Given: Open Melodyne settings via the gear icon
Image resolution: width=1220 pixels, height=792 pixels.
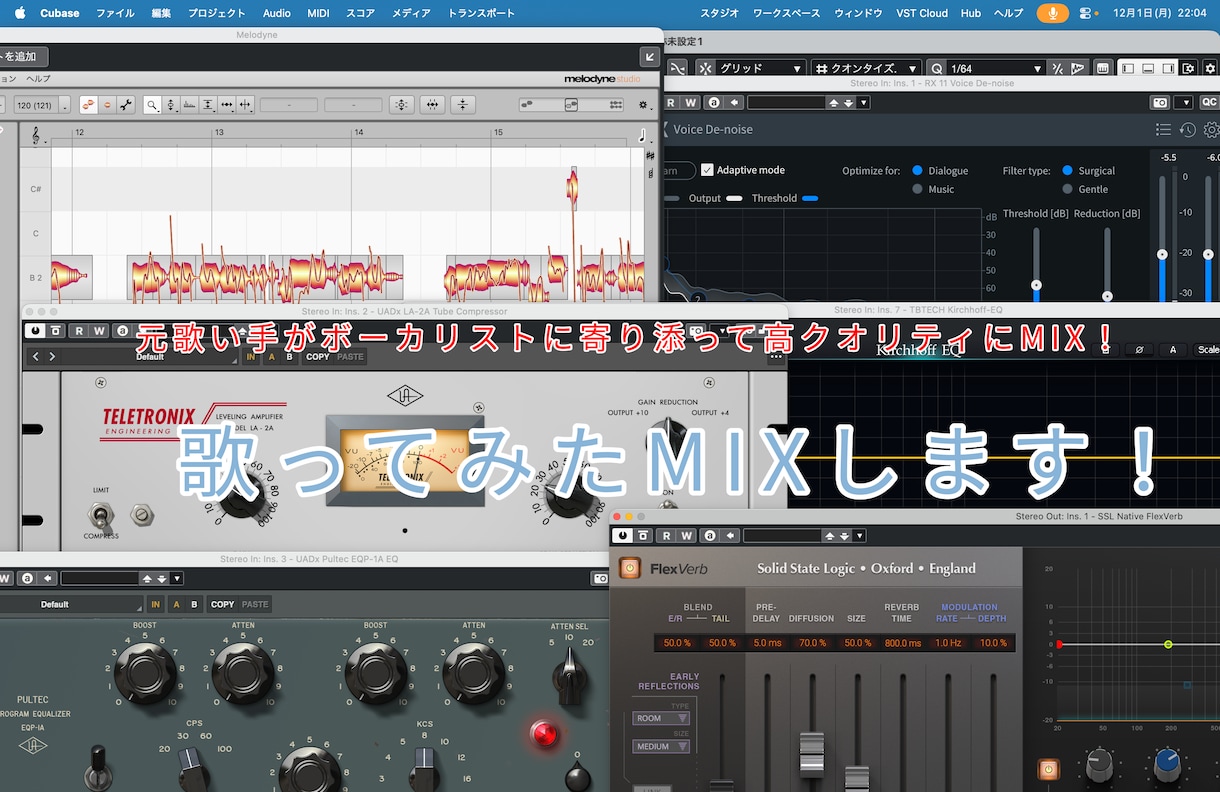Looking at the screenshot, I should tap(643, 105).
